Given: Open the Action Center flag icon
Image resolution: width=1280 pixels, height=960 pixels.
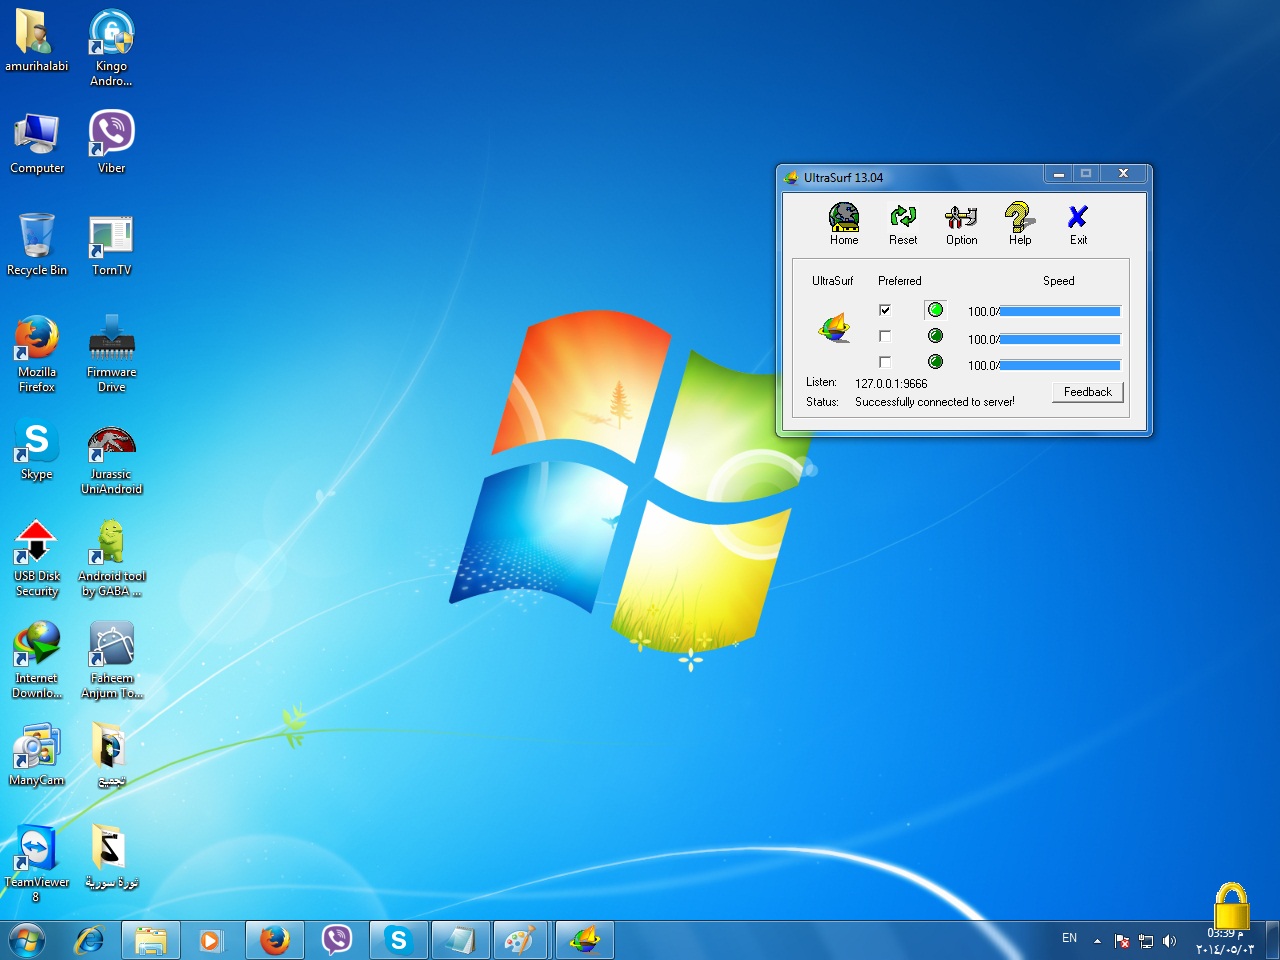Looking at the screenshot, I should click(x=1122, y=941).
